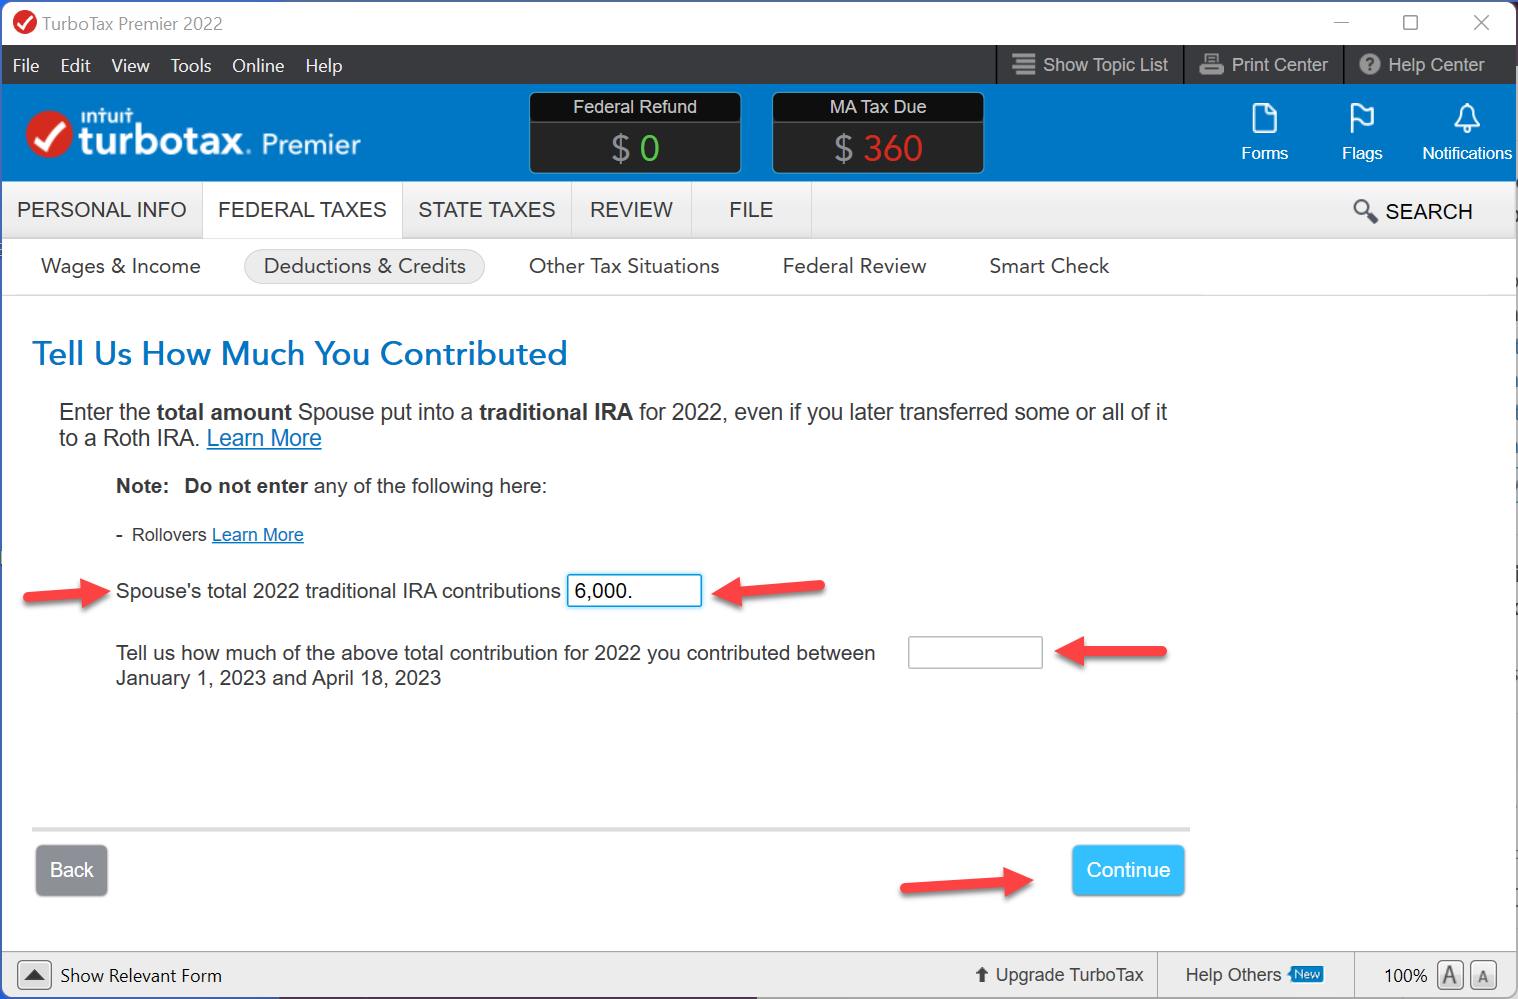Click Upgrade TurboTax

click(x=1059, y=975)
